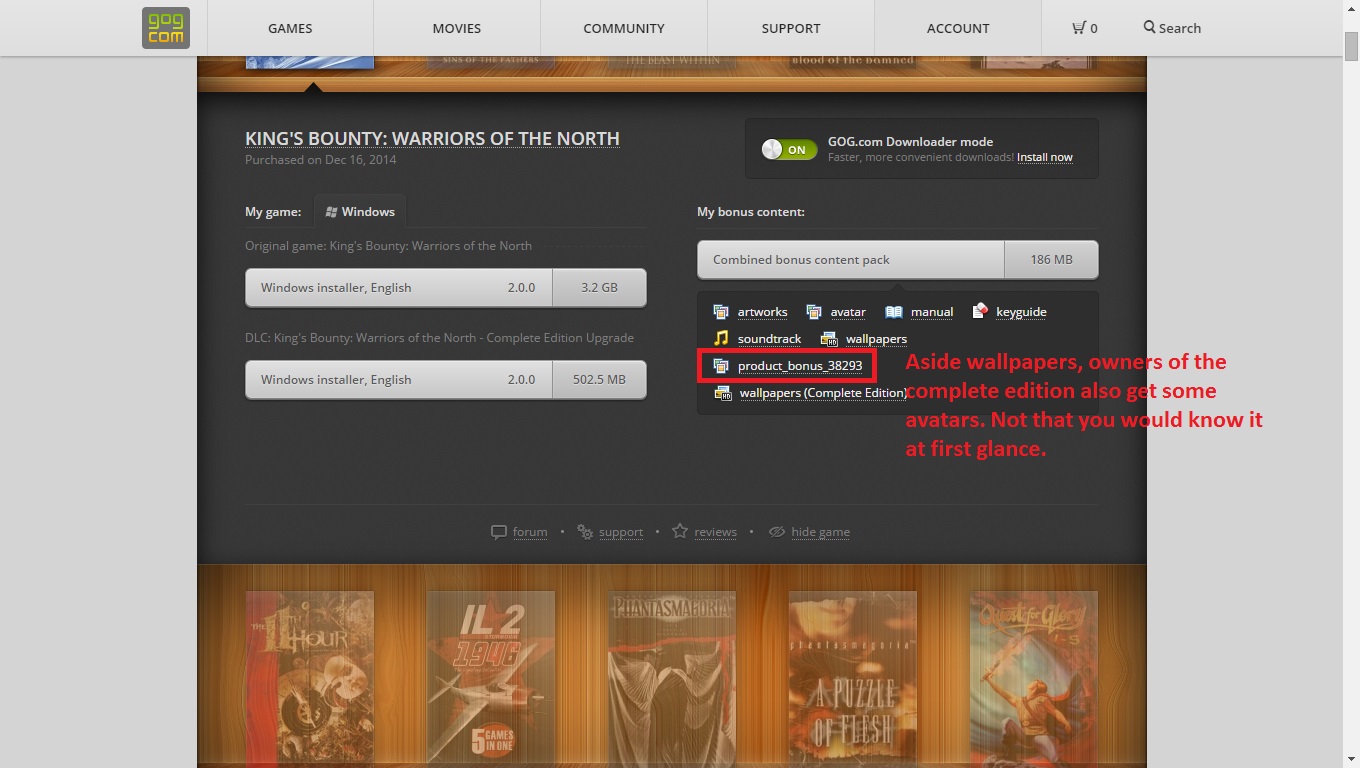Select the Blood of the Damned cover
The height and width of the screenshot is (768, 1360).
(x=853, y=62)
